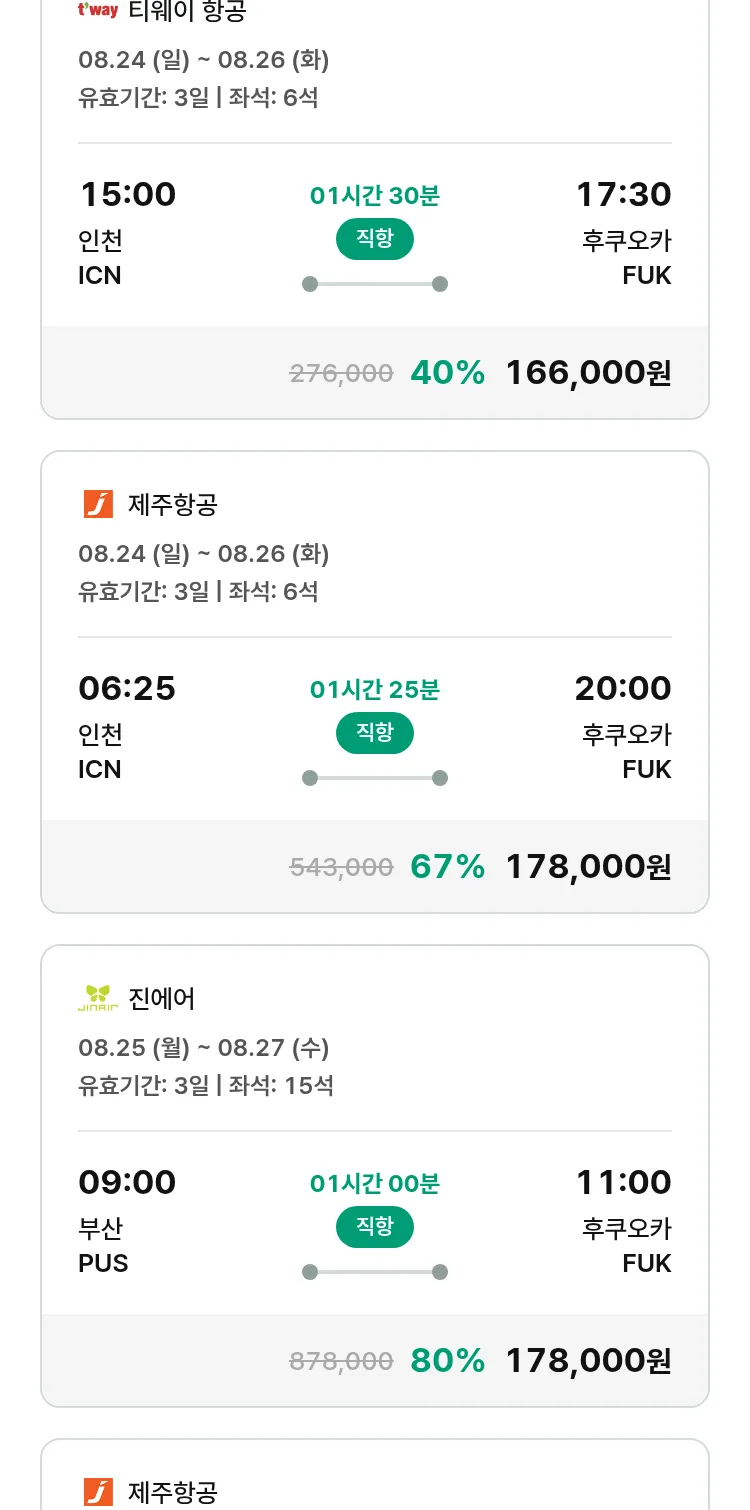Tap the Jeju Air logo above the 06:25 flight
The width and height of the screenshot is (750, 1510).
(x=99, y=504)
